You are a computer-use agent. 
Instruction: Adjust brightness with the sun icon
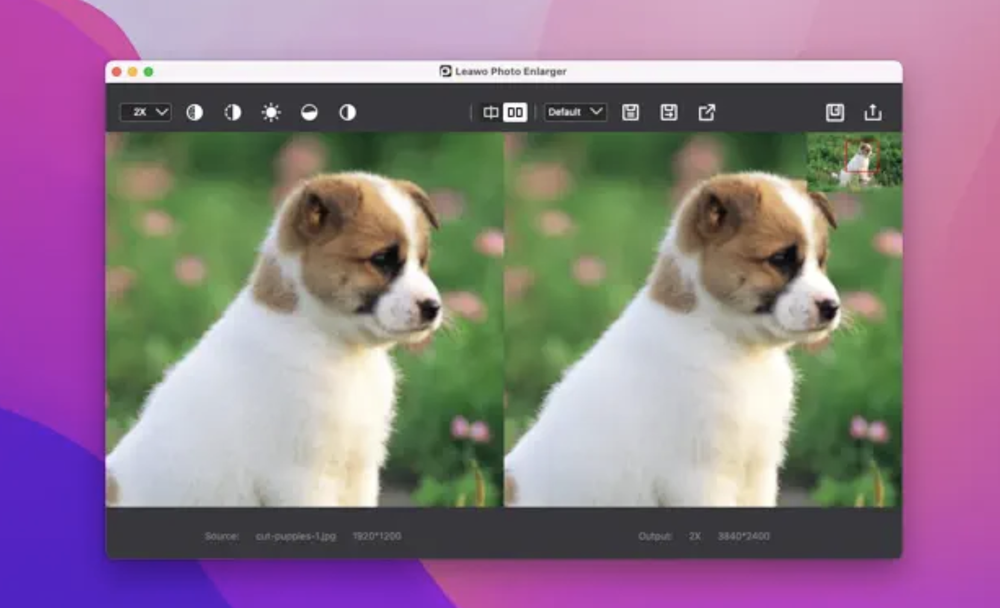[271, 113]
